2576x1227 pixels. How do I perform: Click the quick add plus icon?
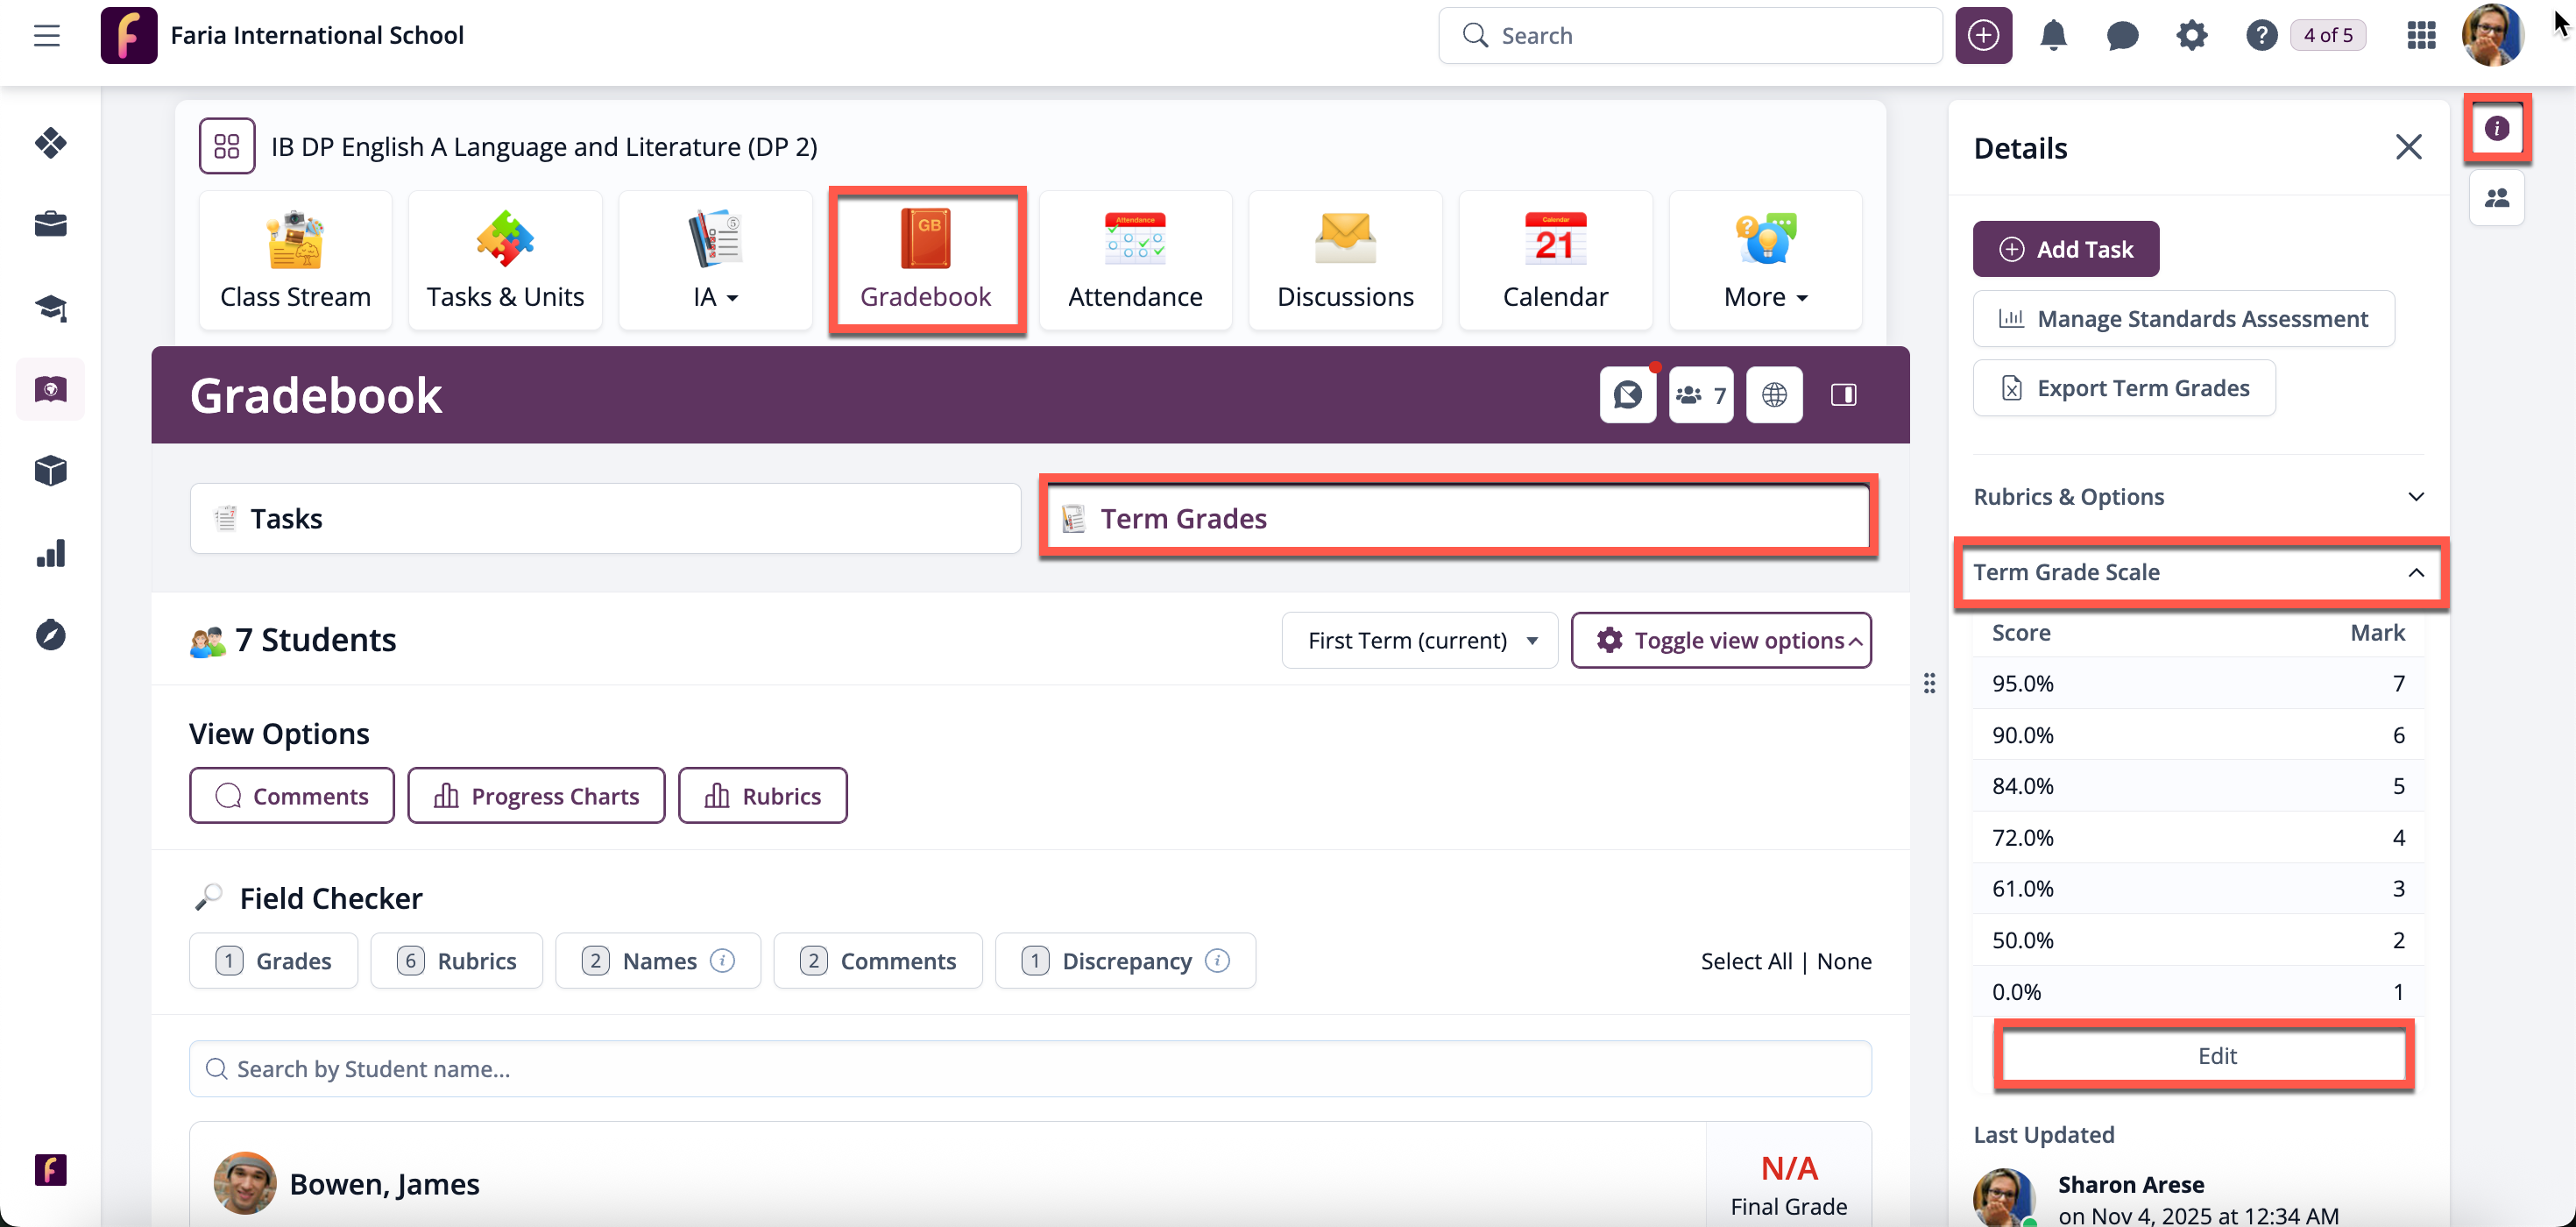(1983, 36)
